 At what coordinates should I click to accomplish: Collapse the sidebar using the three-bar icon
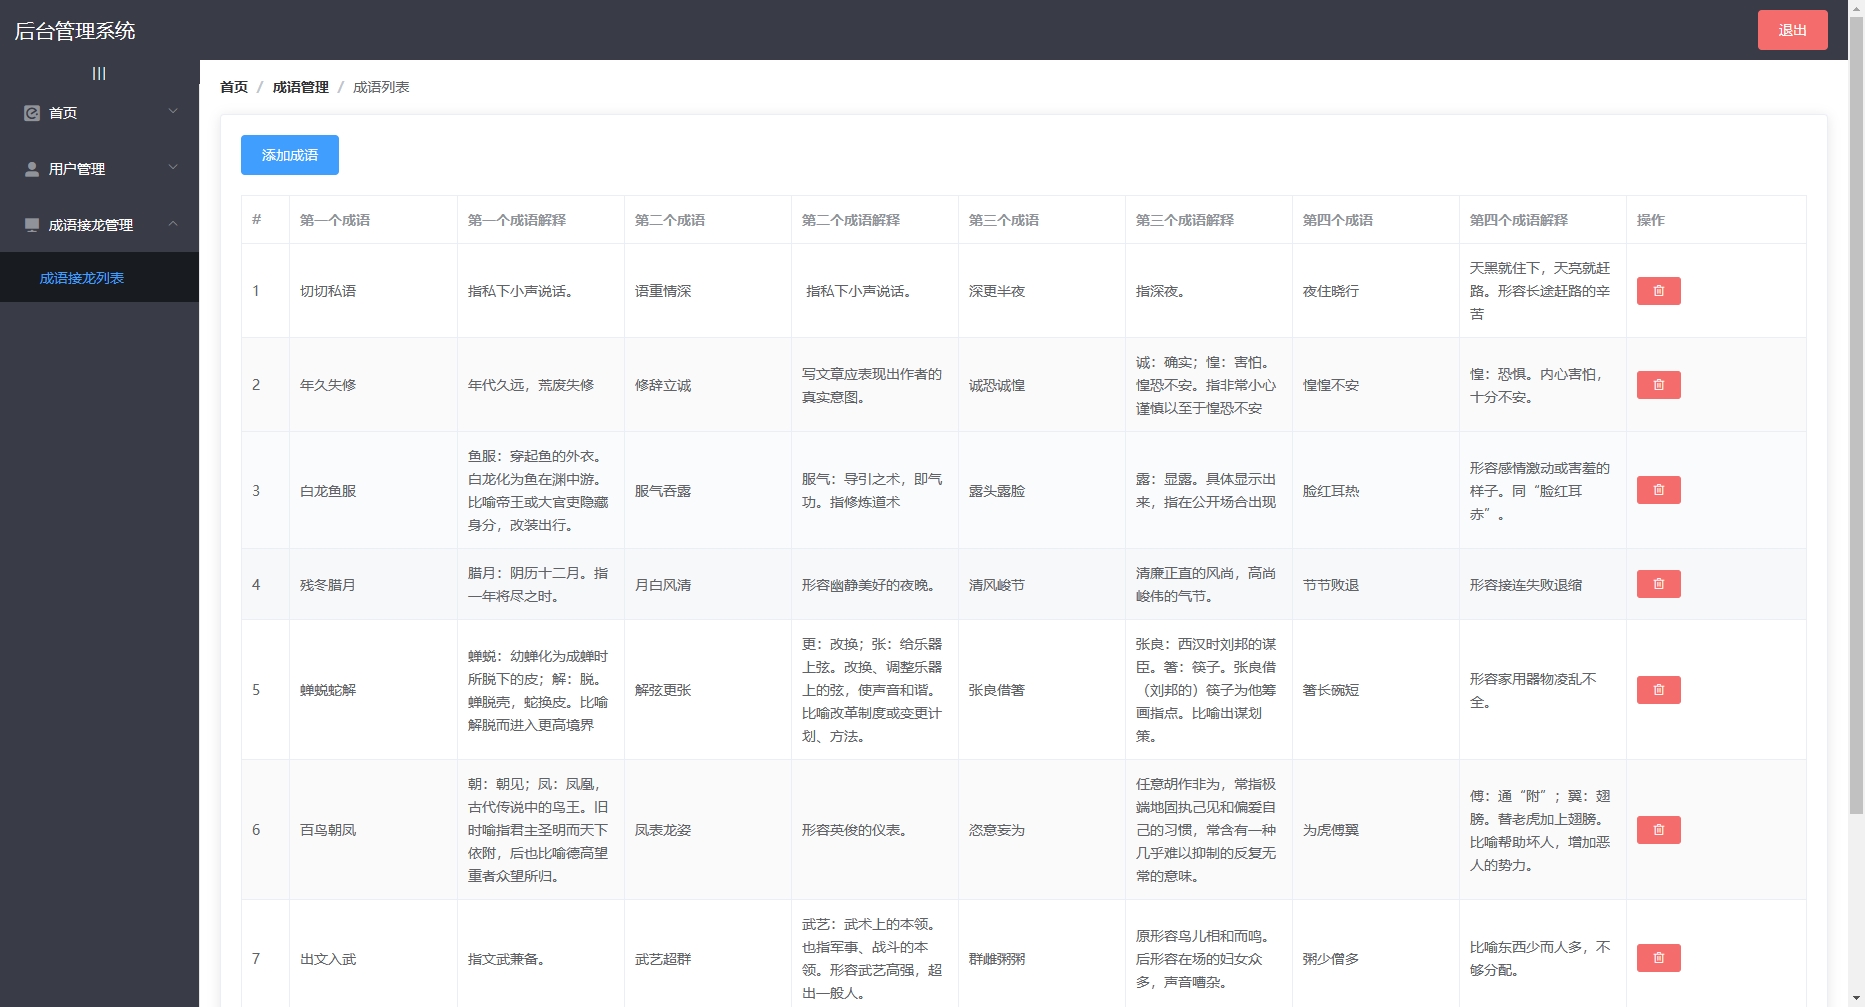click(x=99, y=73)
